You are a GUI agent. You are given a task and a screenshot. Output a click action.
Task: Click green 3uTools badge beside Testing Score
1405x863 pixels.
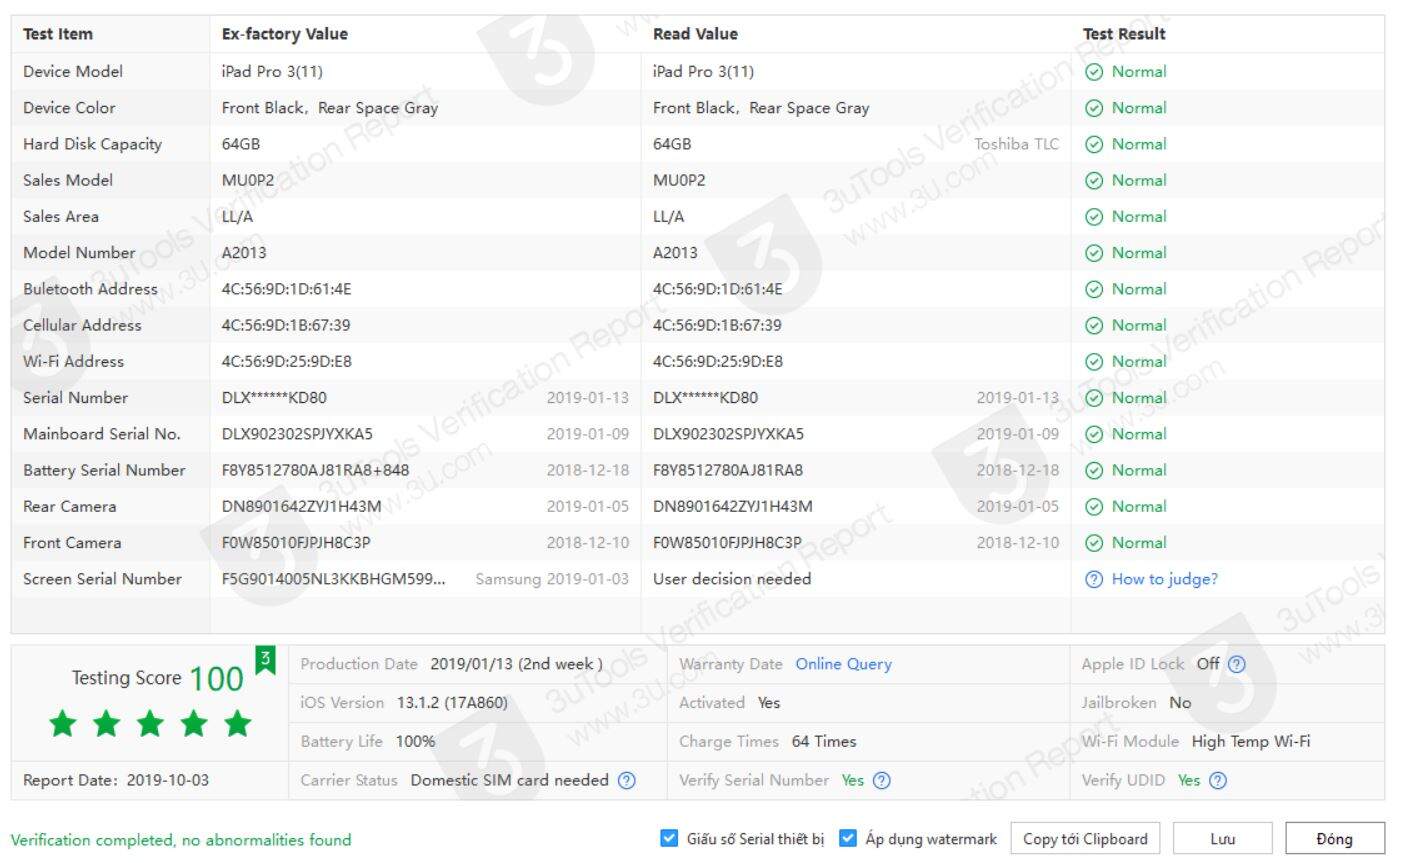[265, 660]
